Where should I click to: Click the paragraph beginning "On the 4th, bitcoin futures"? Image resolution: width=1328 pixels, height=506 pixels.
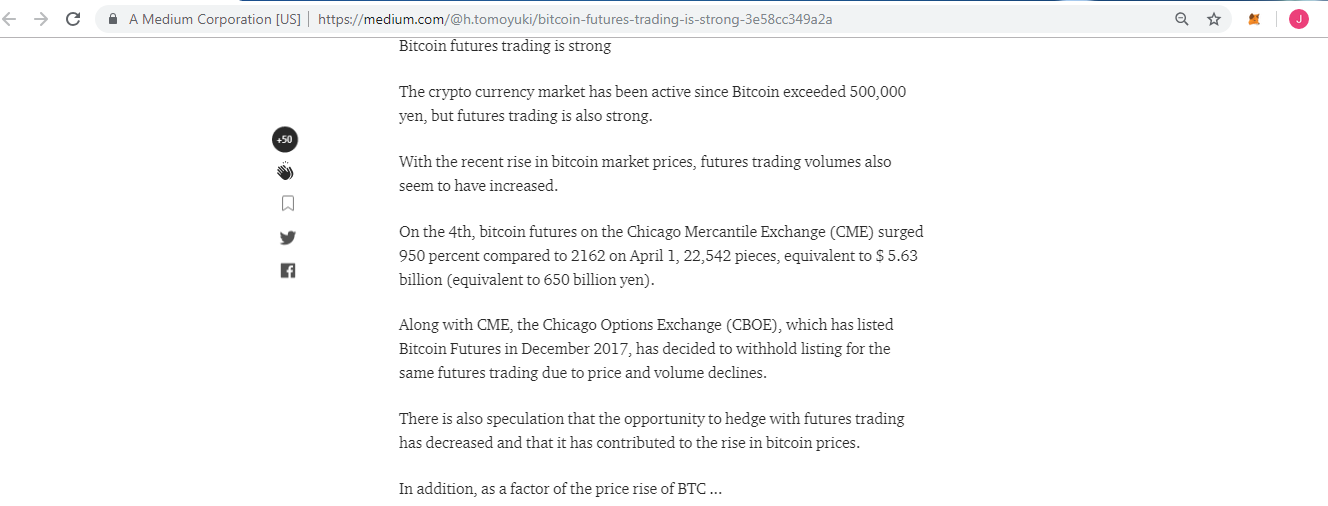(661, 256)
